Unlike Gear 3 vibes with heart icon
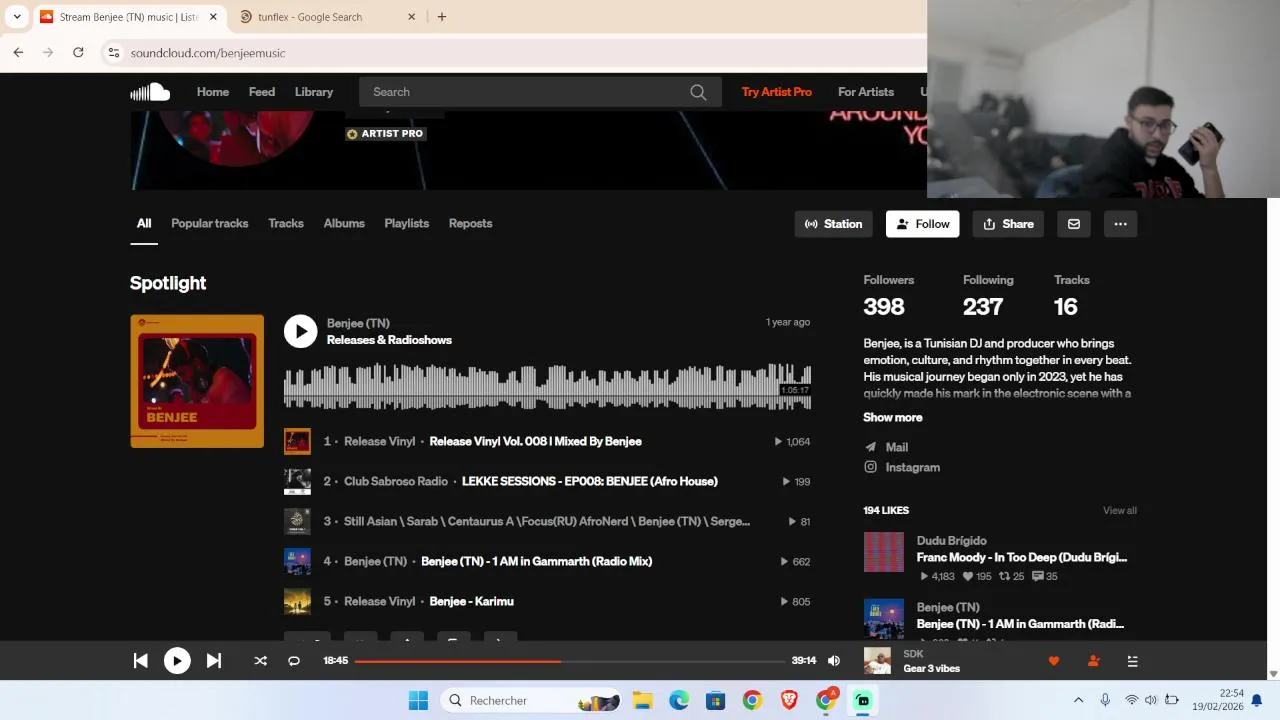The width and height of the screenshot is (1280, 720). (x=1053, y=661)
